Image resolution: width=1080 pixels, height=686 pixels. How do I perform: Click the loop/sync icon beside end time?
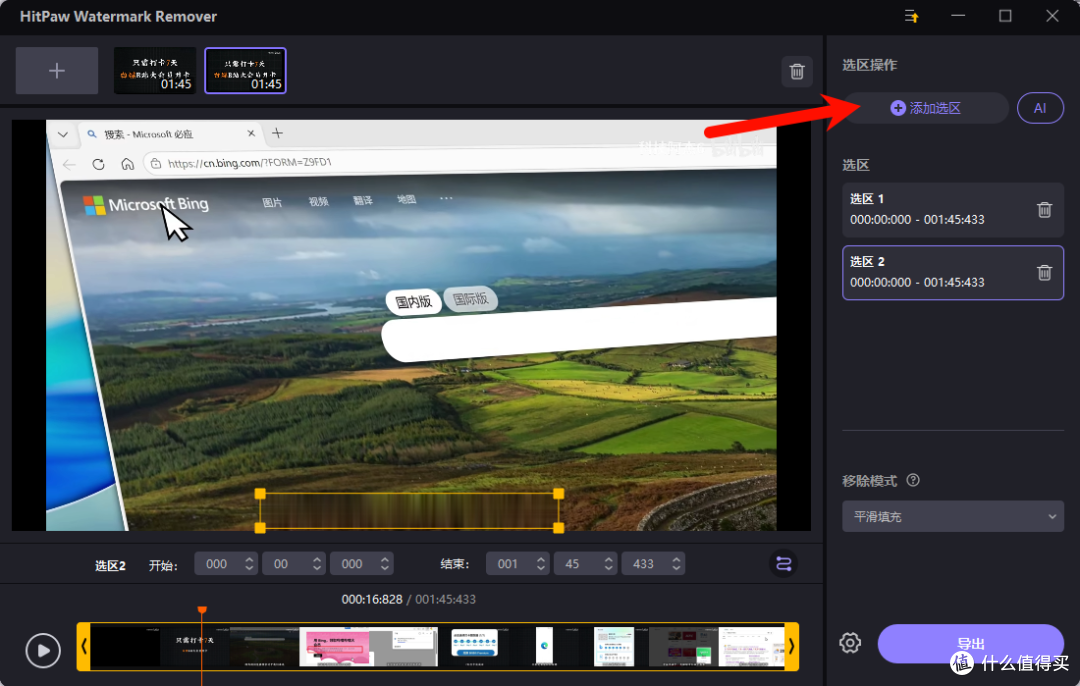(783, 564)
